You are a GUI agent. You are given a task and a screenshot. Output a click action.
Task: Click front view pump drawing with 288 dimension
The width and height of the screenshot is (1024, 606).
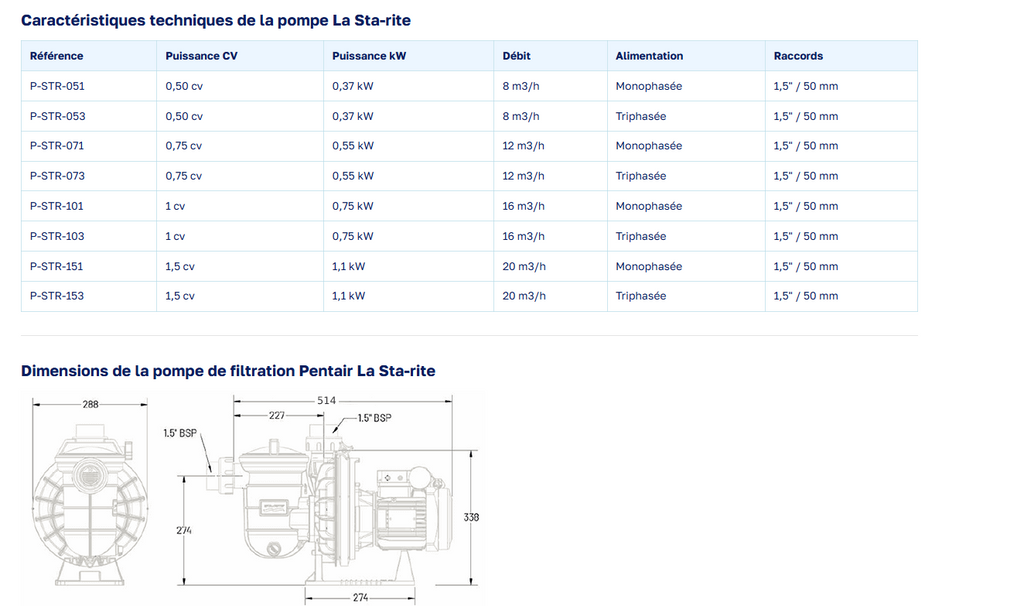90,492
